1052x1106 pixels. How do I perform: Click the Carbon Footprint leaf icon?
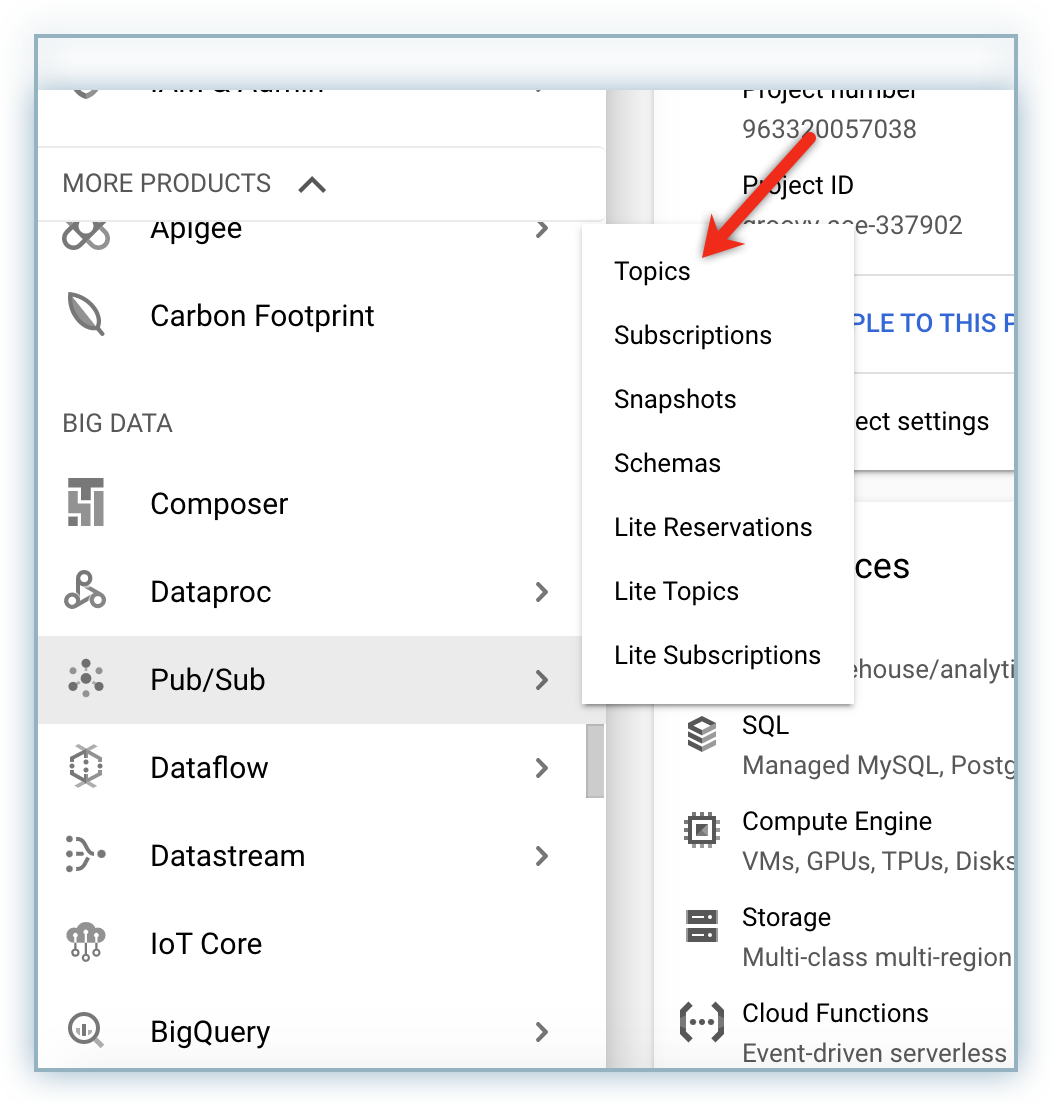click(85, 315)
